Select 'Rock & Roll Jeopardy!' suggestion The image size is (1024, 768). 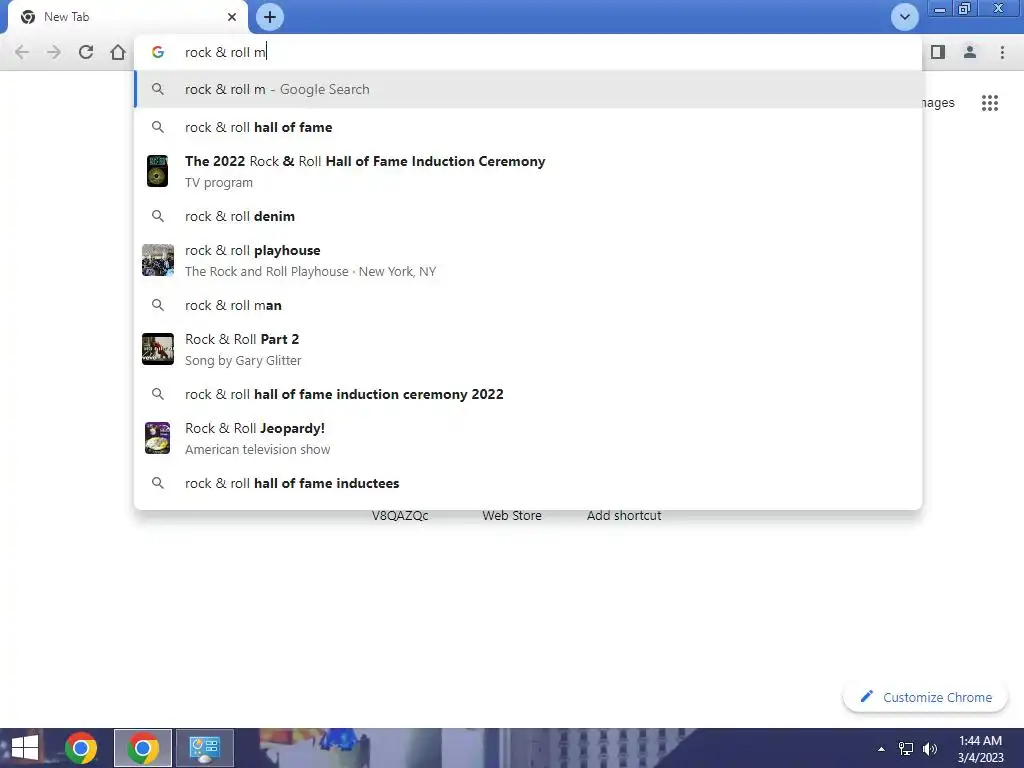(x=528, y=438)
